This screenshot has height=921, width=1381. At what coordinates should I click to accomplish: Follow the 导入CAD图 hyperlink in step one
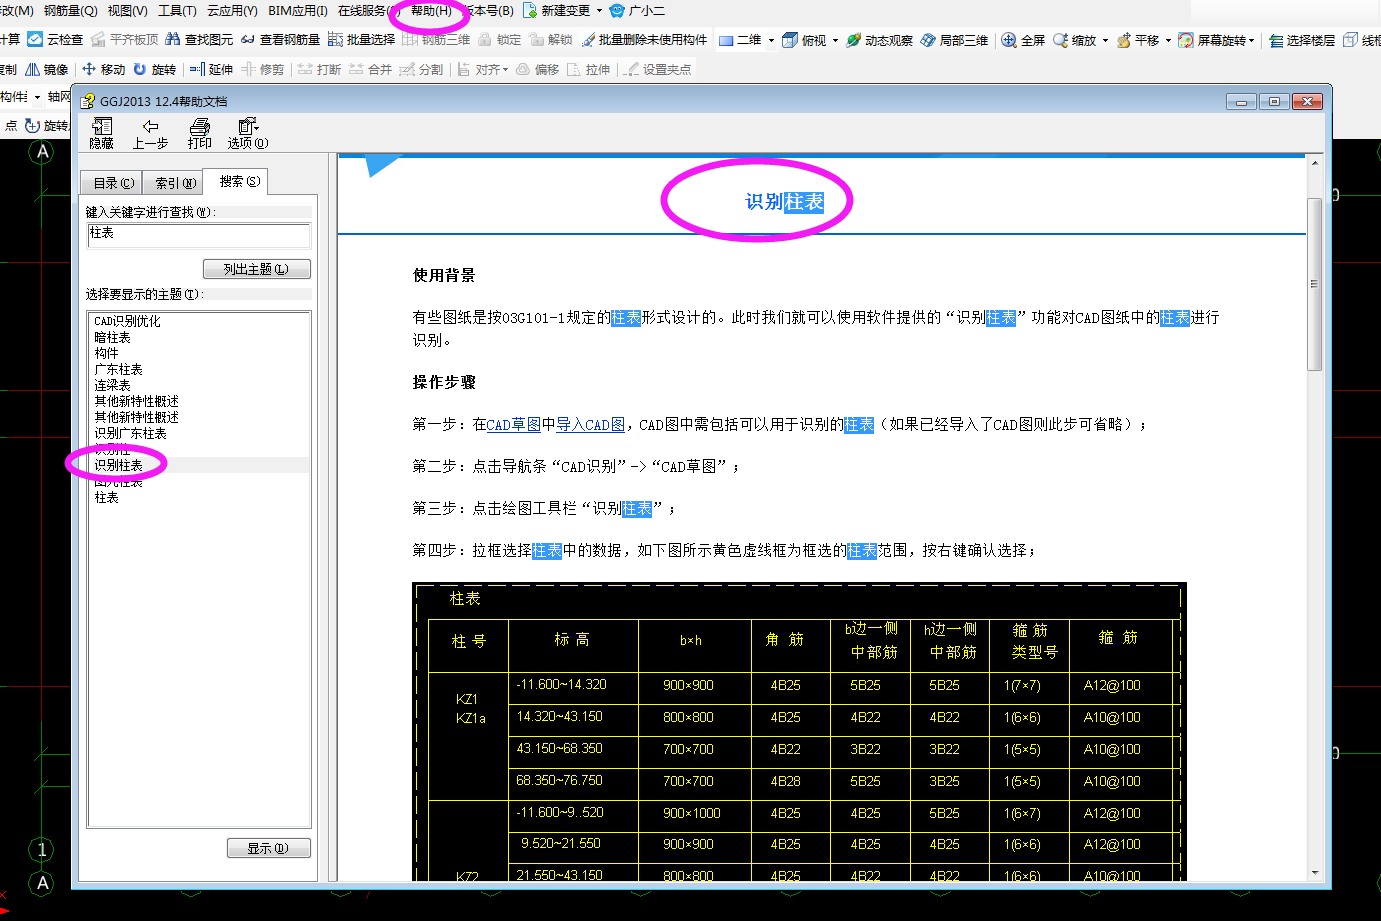point(590,425)
